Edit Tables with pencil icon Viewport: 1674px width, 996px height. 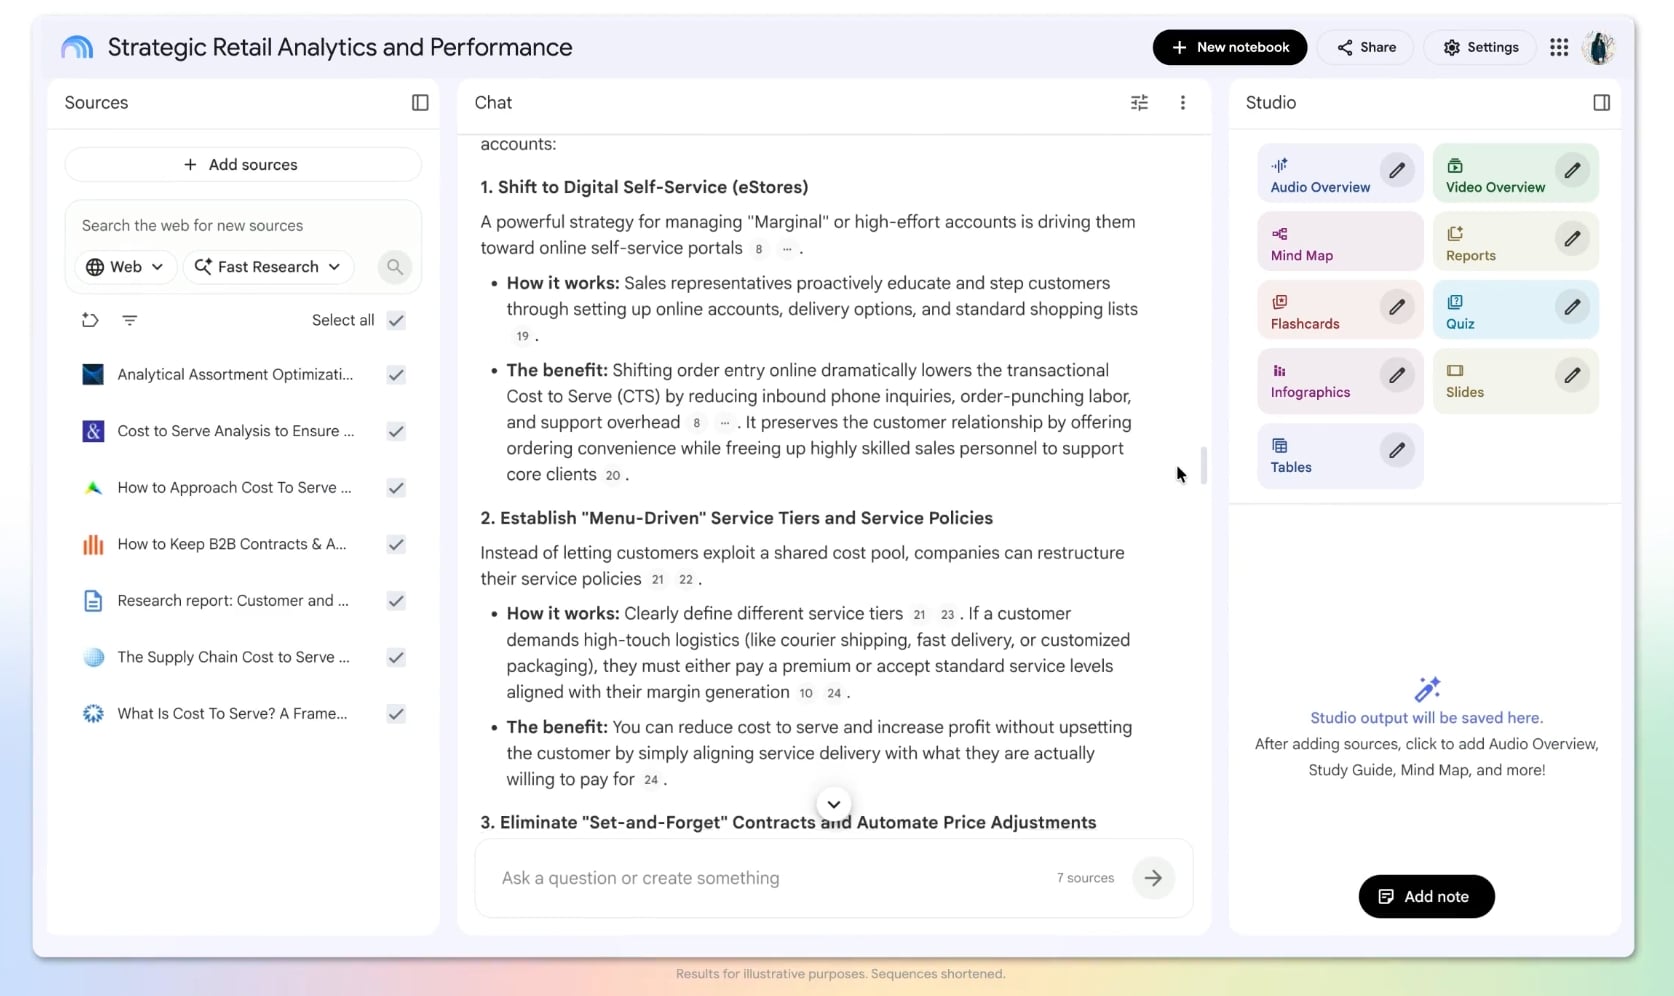click(1397, 450)
